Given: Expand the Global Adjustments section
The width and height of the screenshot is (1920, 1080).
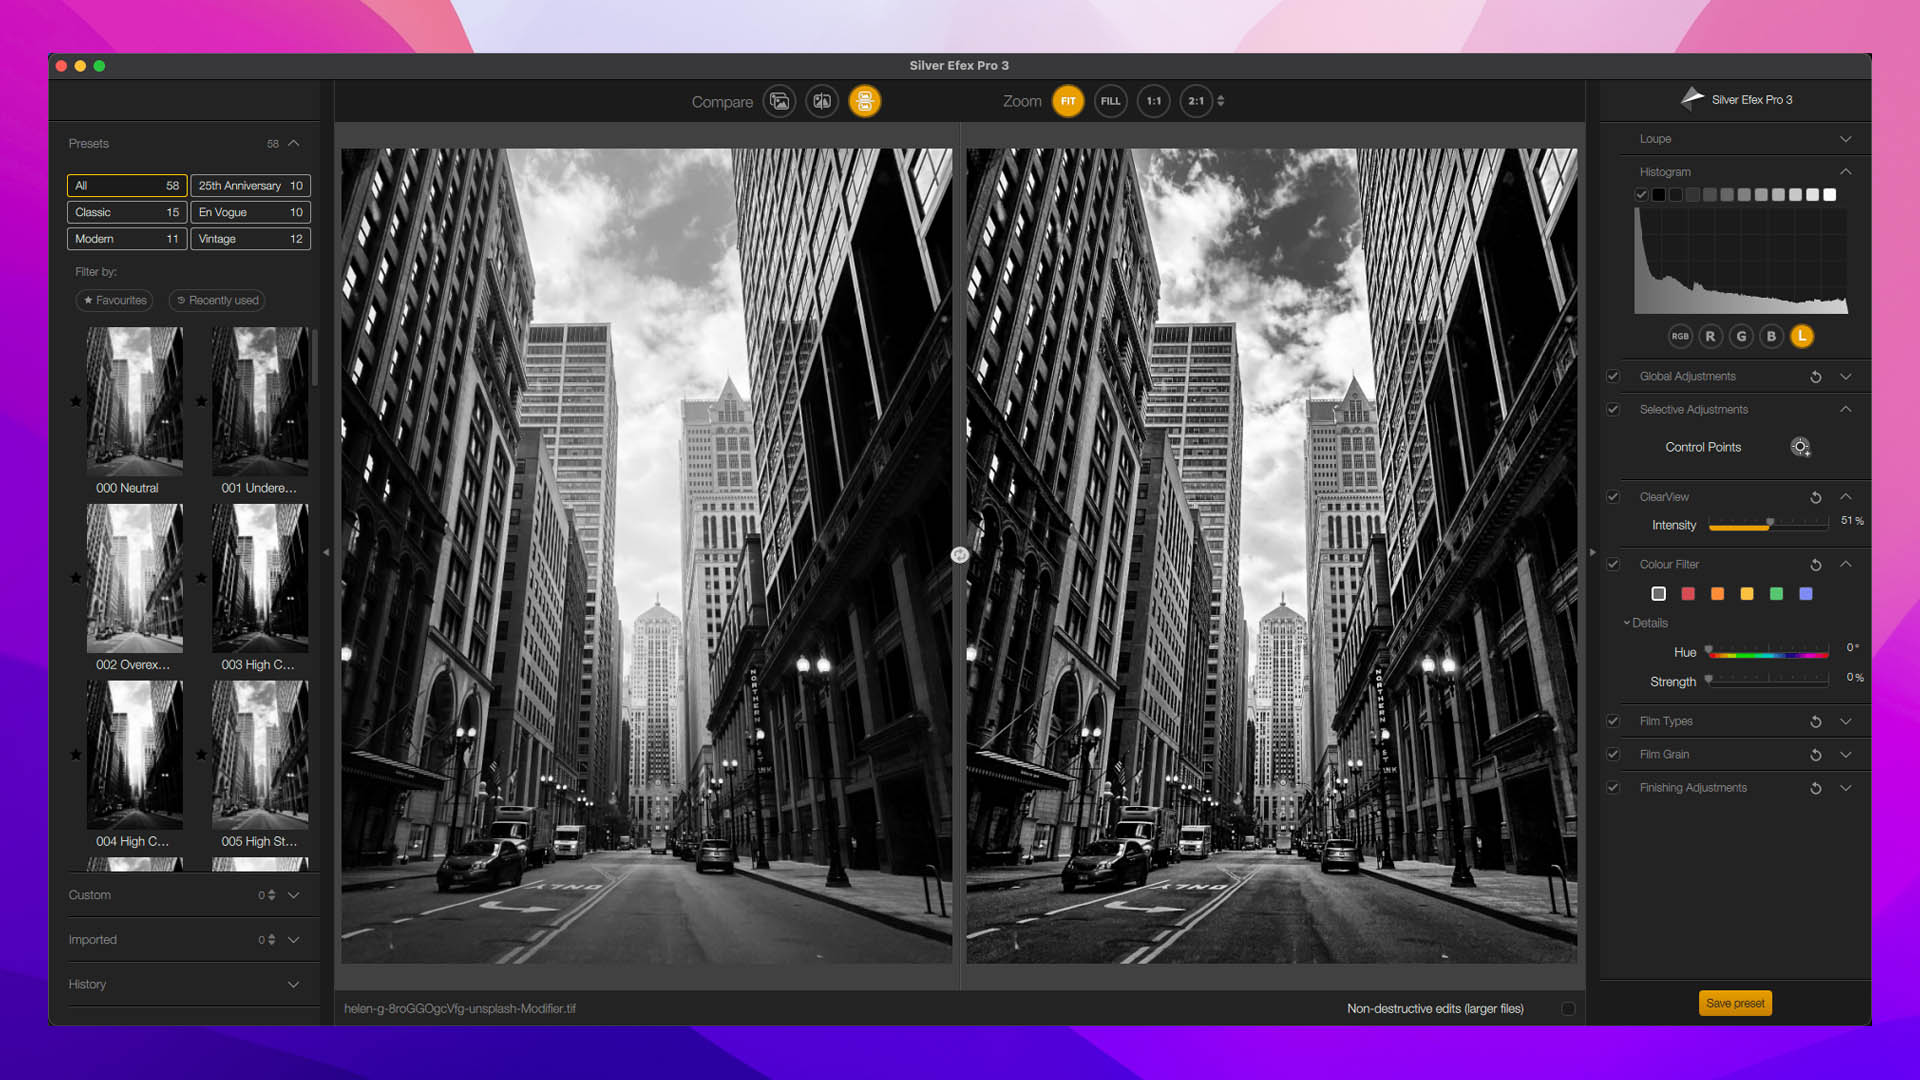Looking at the screenshot, I should [x=1845, y=376].
